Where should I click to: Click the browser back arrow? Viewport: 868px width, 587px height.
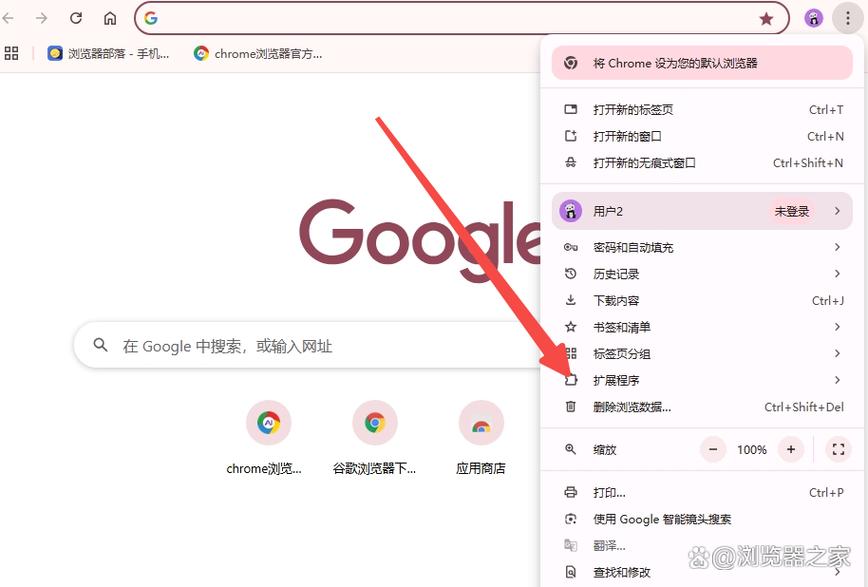coord(8,18)
